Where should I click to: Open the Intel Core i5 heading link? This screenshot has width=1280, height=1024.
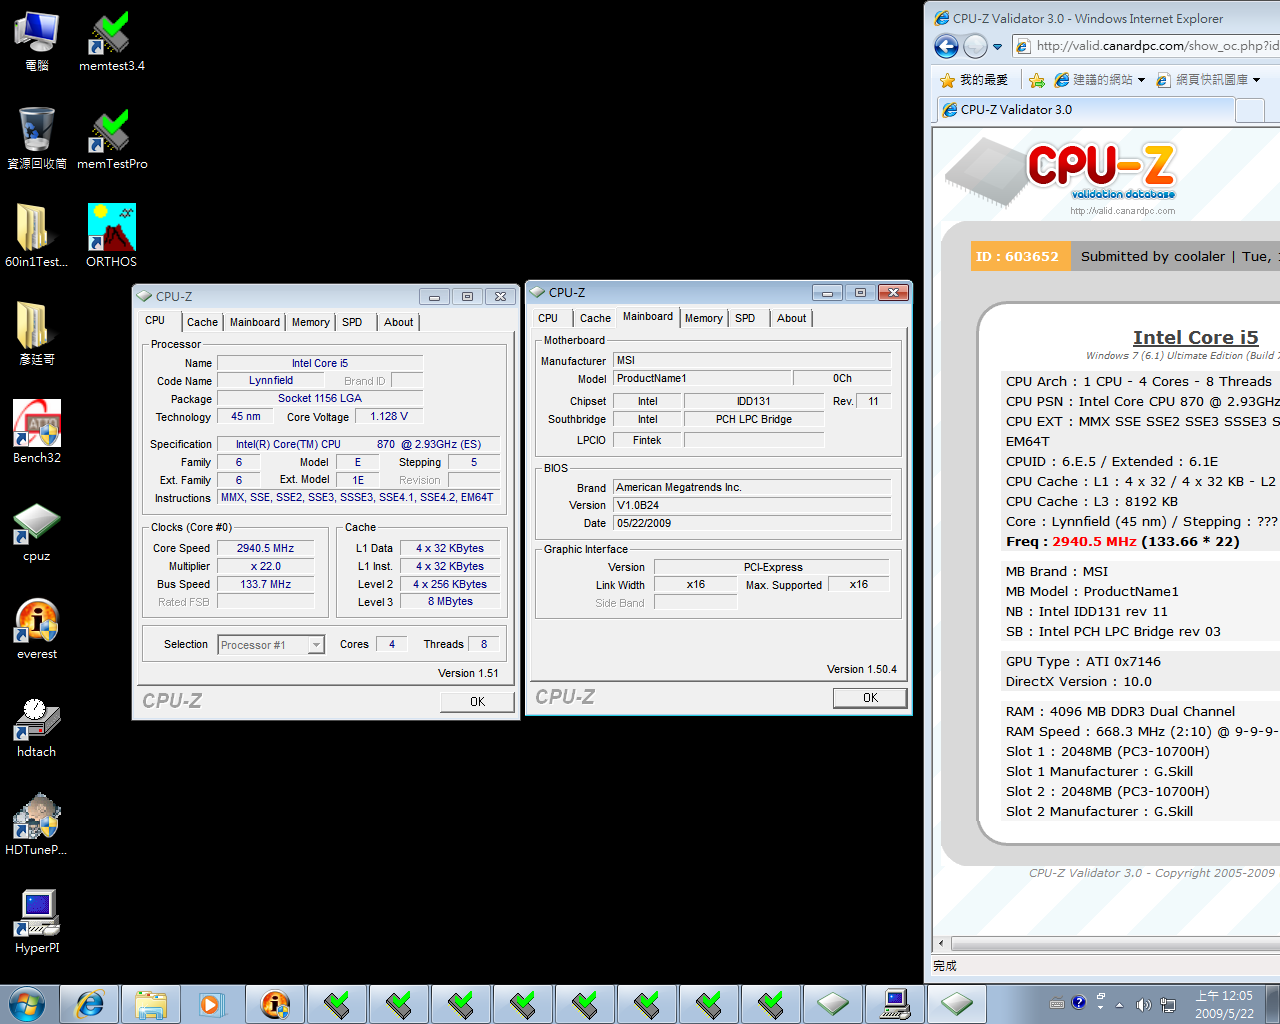1195,338
